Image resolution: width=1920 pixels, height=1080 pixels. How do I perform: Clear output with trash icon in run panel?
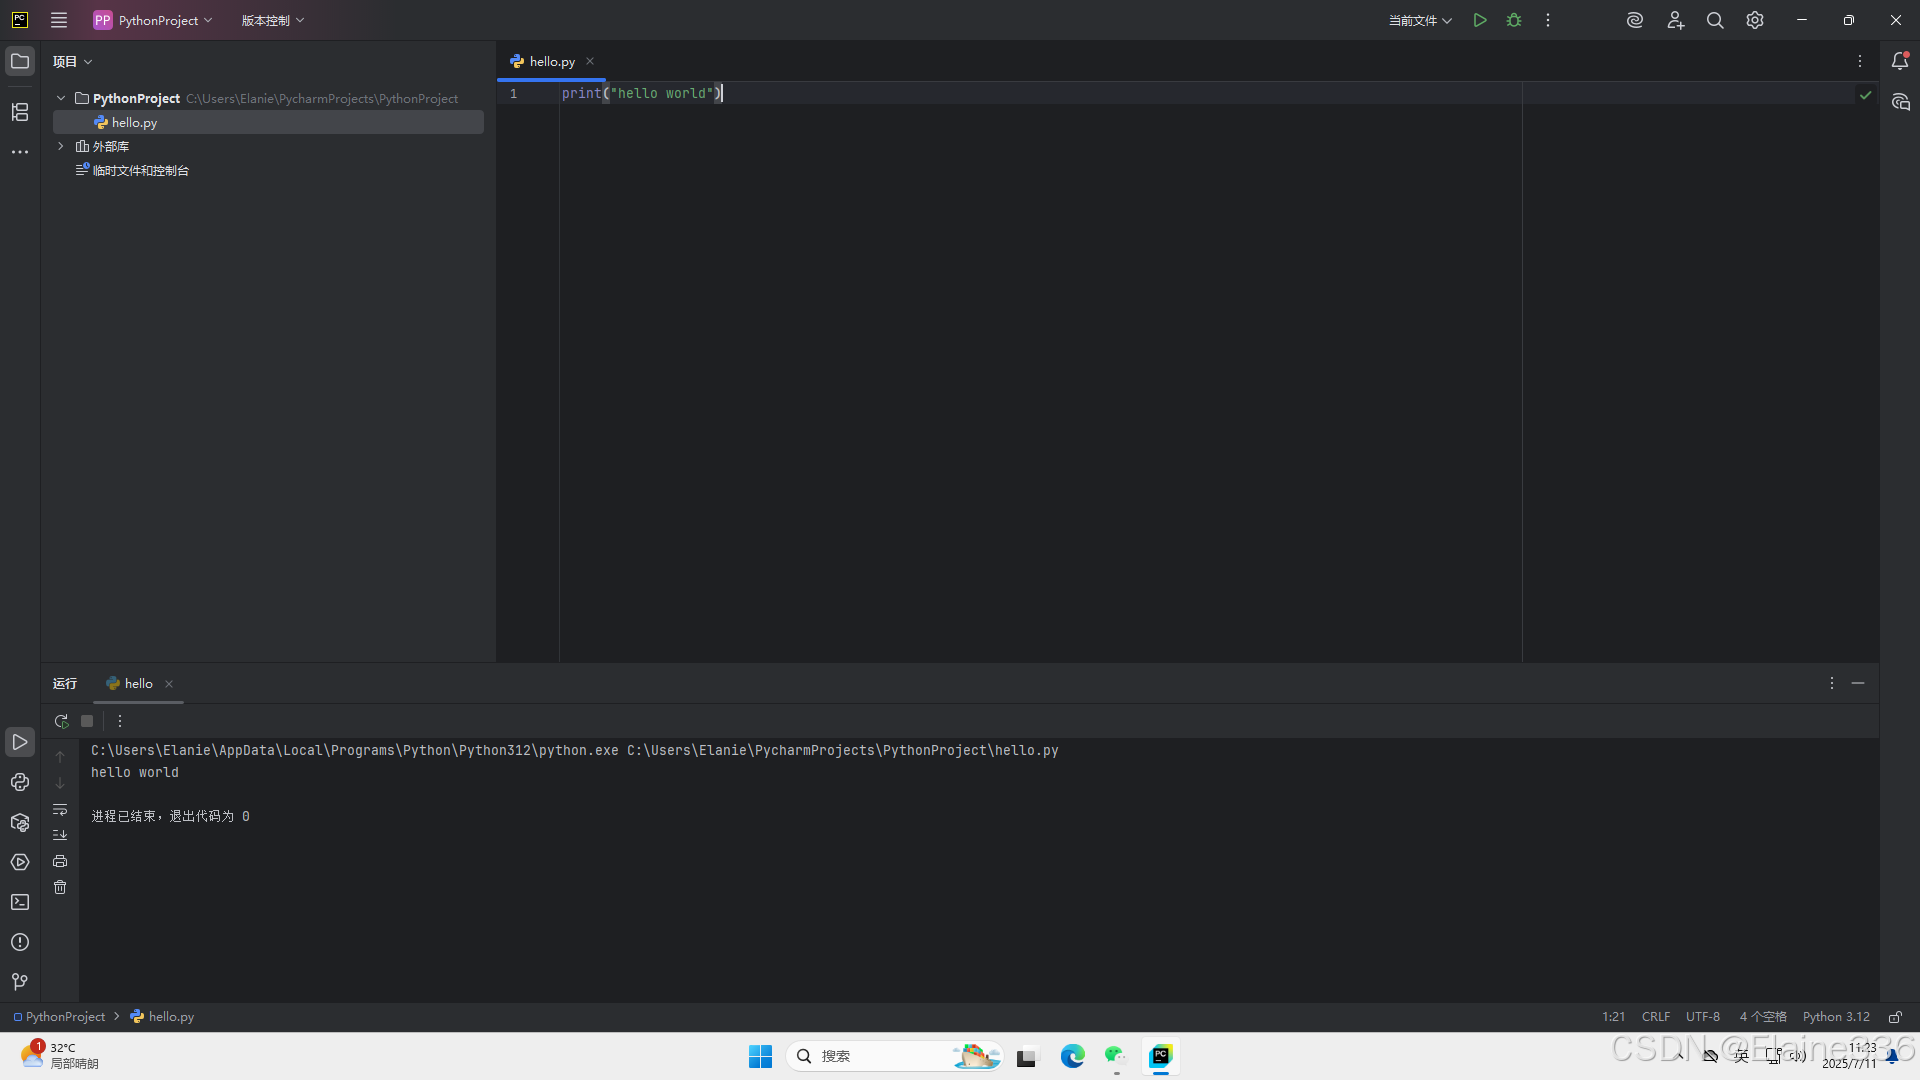(x=60, y=887)
